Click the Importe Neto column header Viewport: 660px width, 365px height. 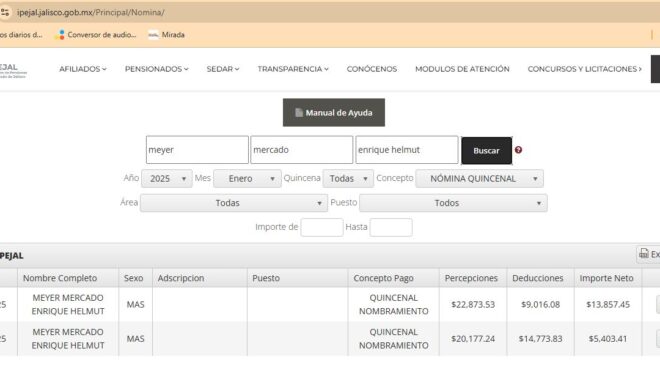[x=607, y=278]
